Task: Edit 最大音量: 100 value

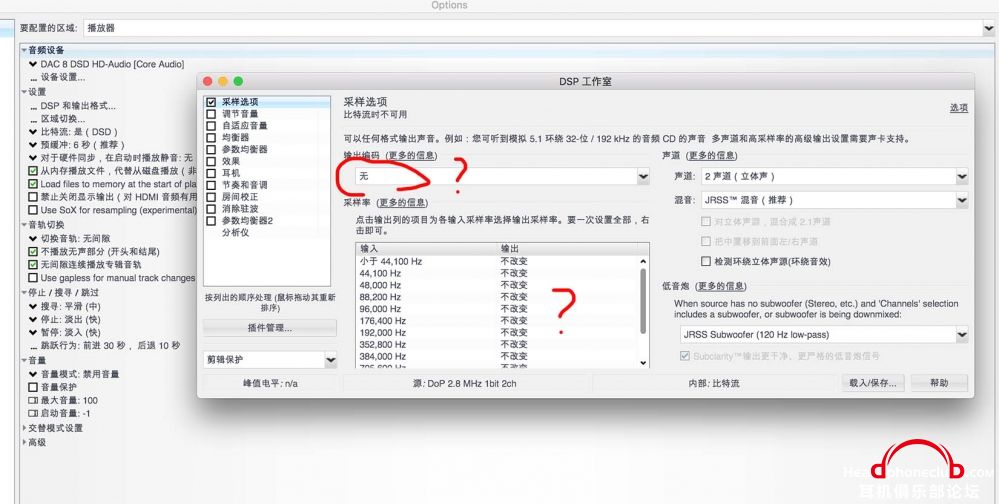Action: click(x=63, y=401)
